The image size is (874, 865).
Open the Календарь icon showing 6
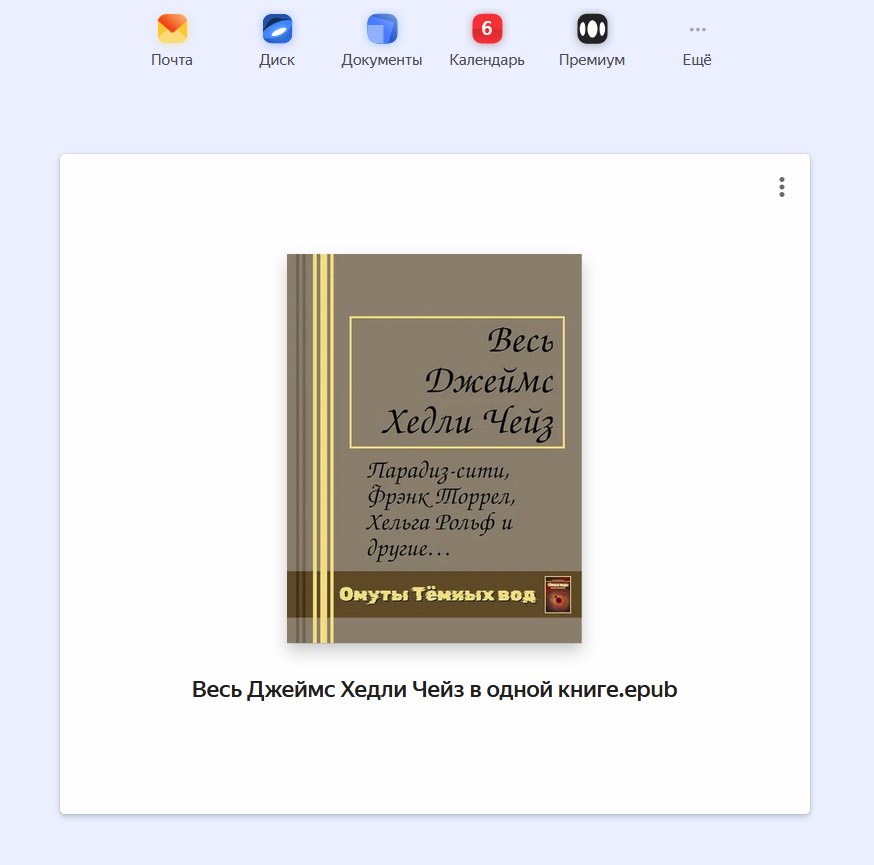coord(487,29)
